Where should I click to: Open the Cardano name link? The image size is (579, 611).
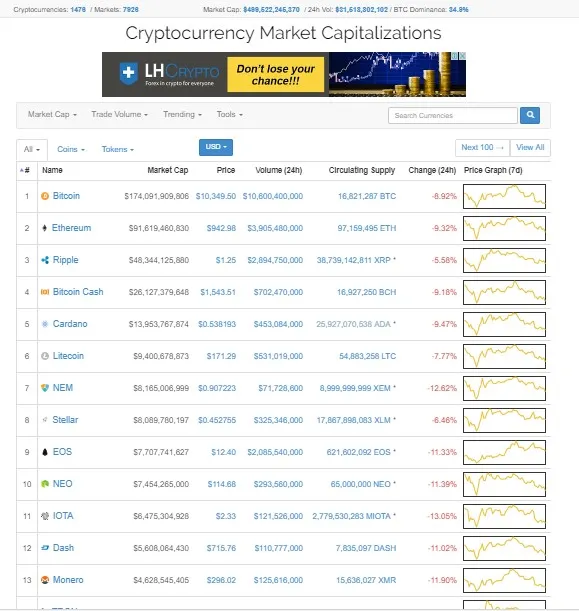(70, 324)
